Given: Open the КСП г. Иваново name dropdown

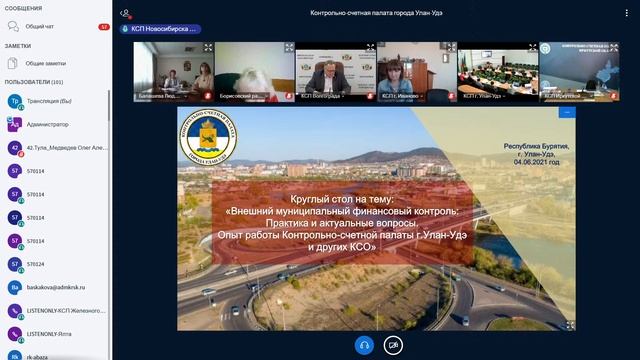Looking at the screenshot, I should coord(402,96).
